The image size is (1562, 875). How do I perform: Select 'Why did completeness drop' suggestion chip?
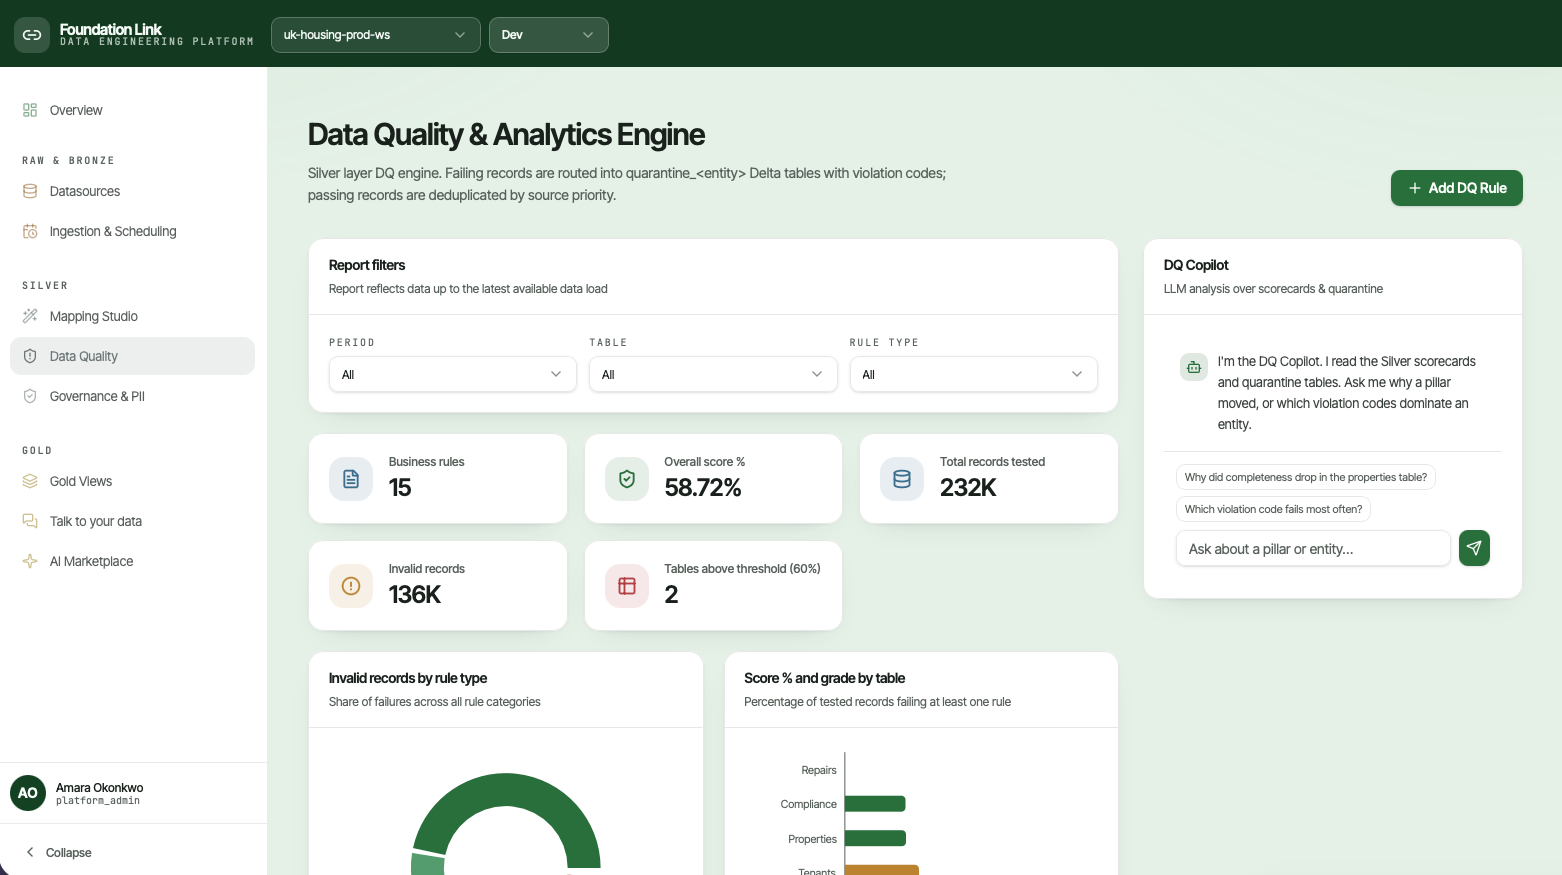1306,477
